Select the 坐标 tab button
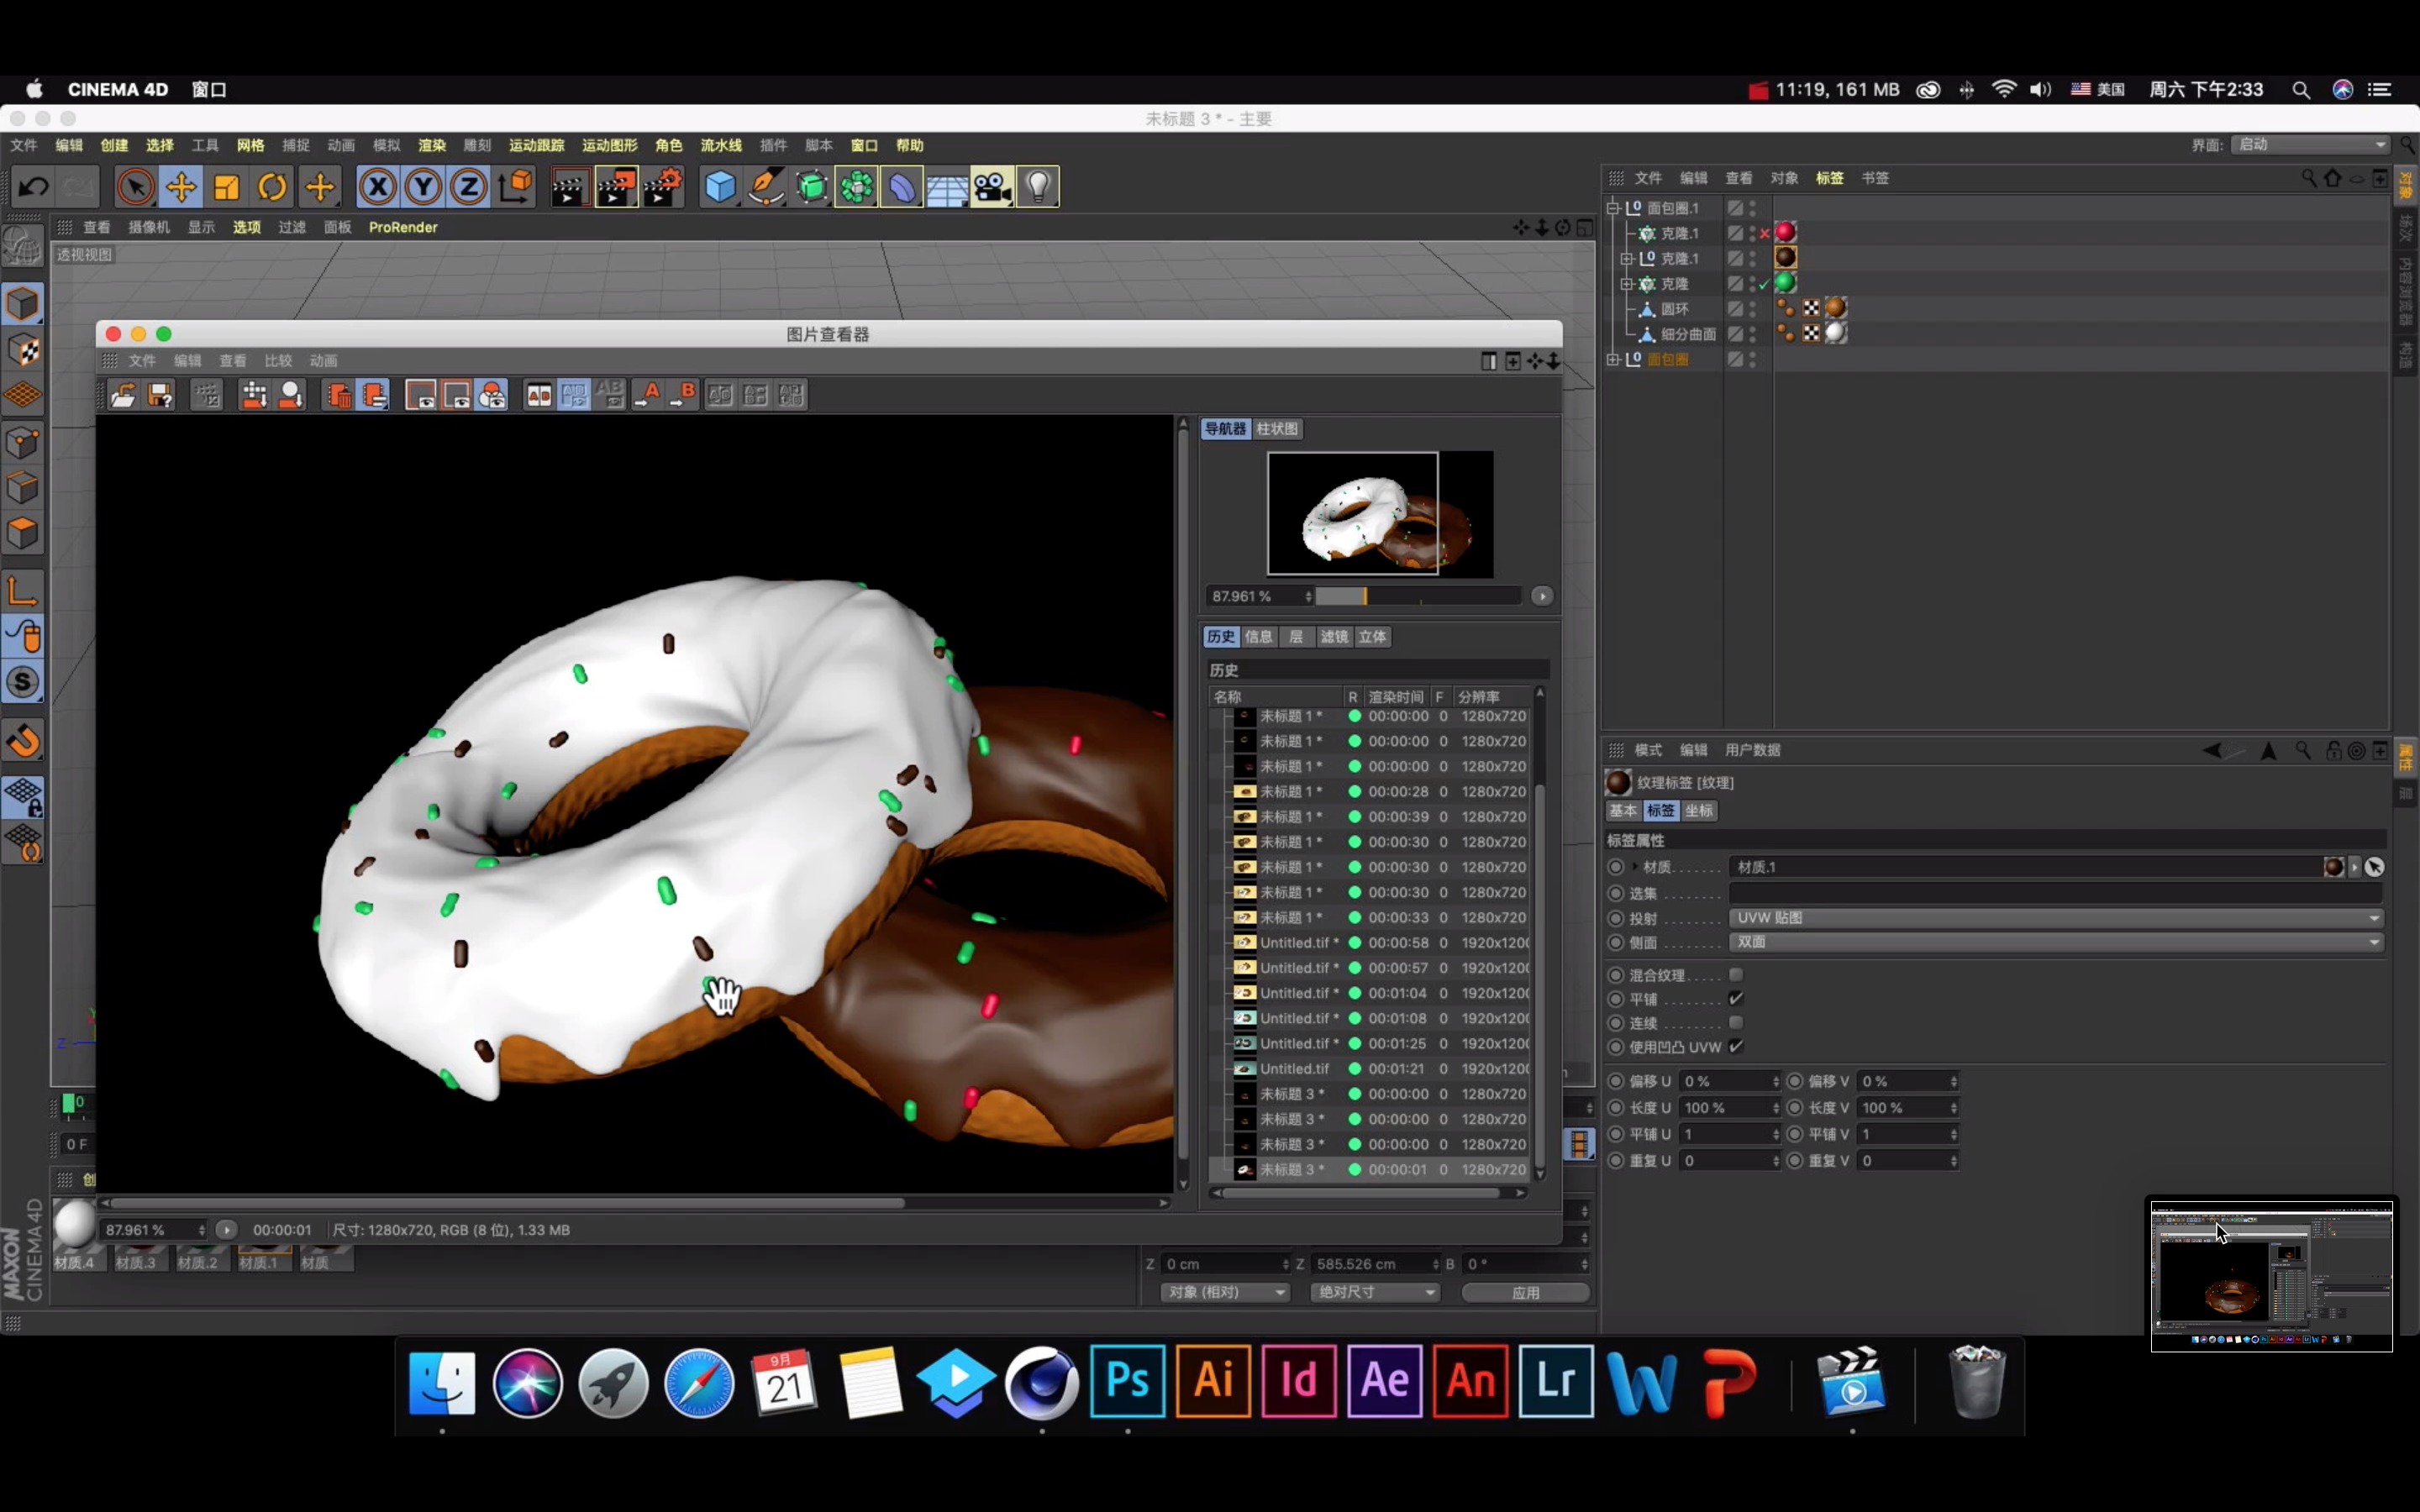 point(1698,810)
